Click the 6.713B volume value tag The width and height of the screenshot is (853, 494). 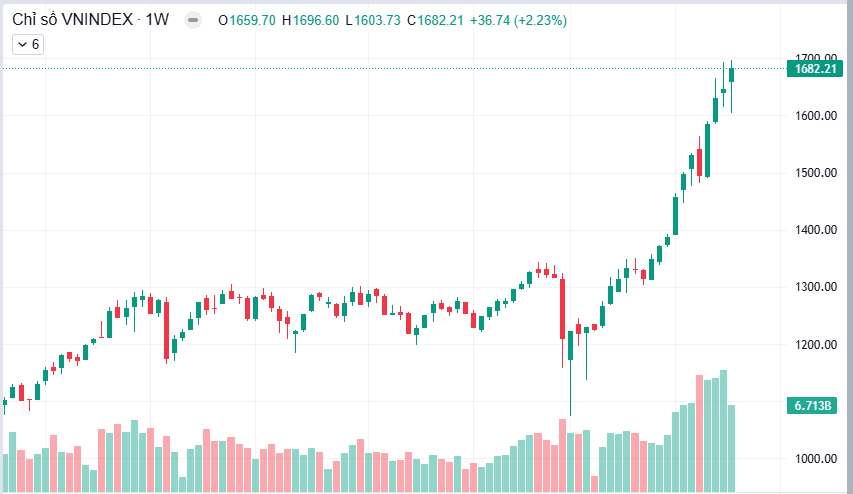point(812,405)
